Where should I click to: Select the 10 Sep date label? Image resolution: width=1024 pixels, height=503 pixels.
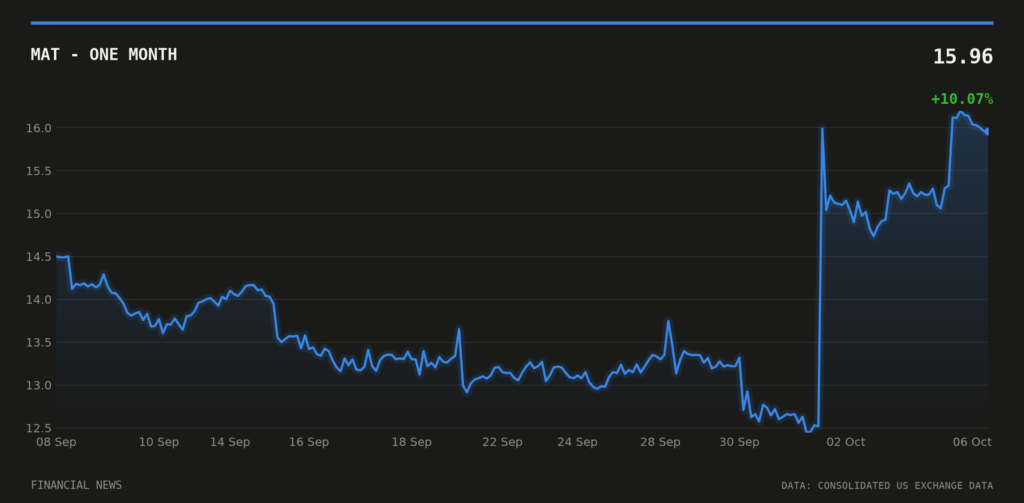pos(159,442)
